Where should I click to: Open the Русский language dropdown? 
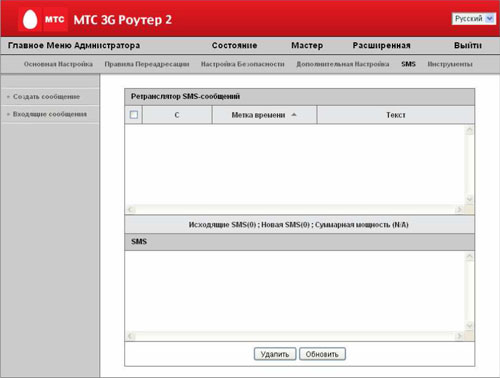(x=474, y=19)
